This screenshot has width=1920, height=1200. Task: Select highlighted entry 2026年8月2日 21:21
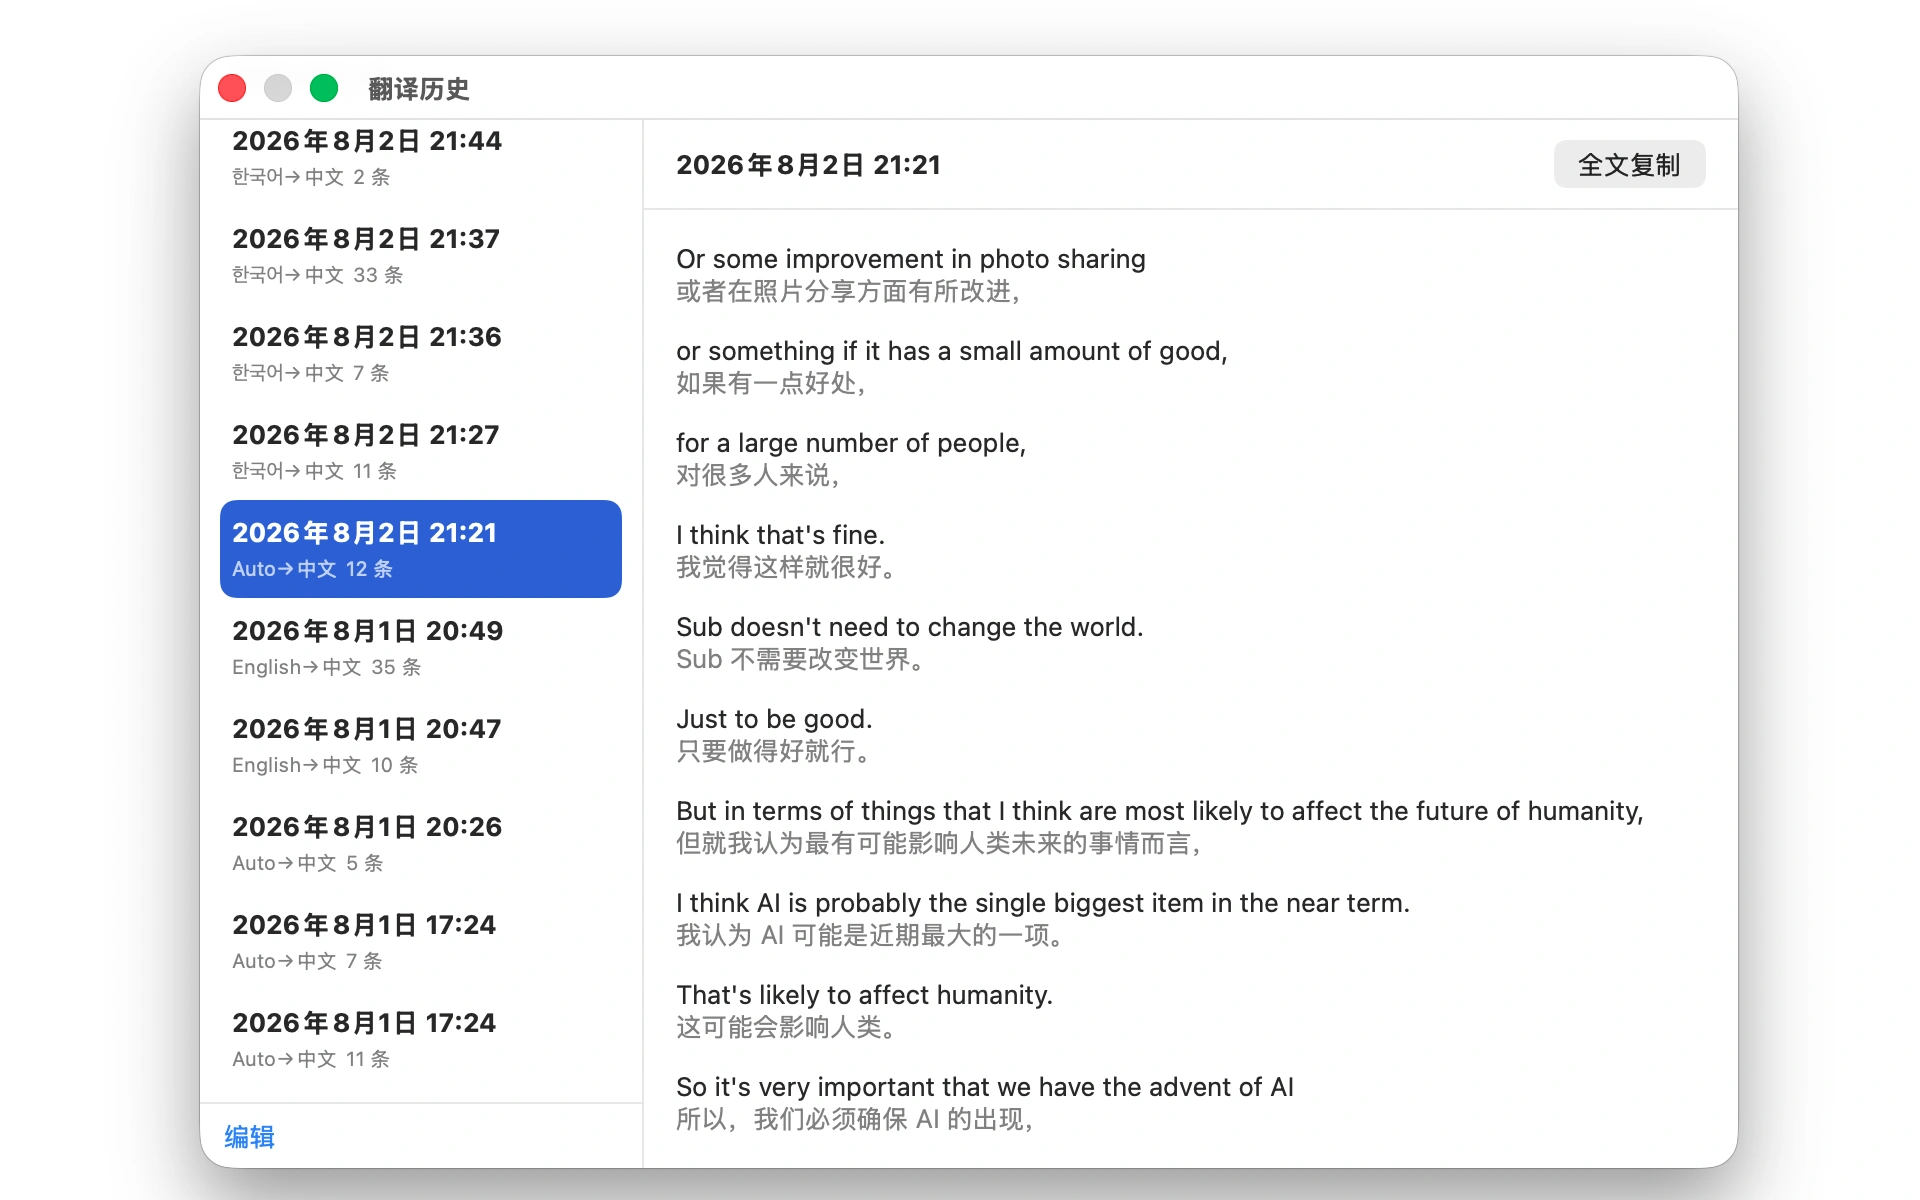click(x=421, y=549)
